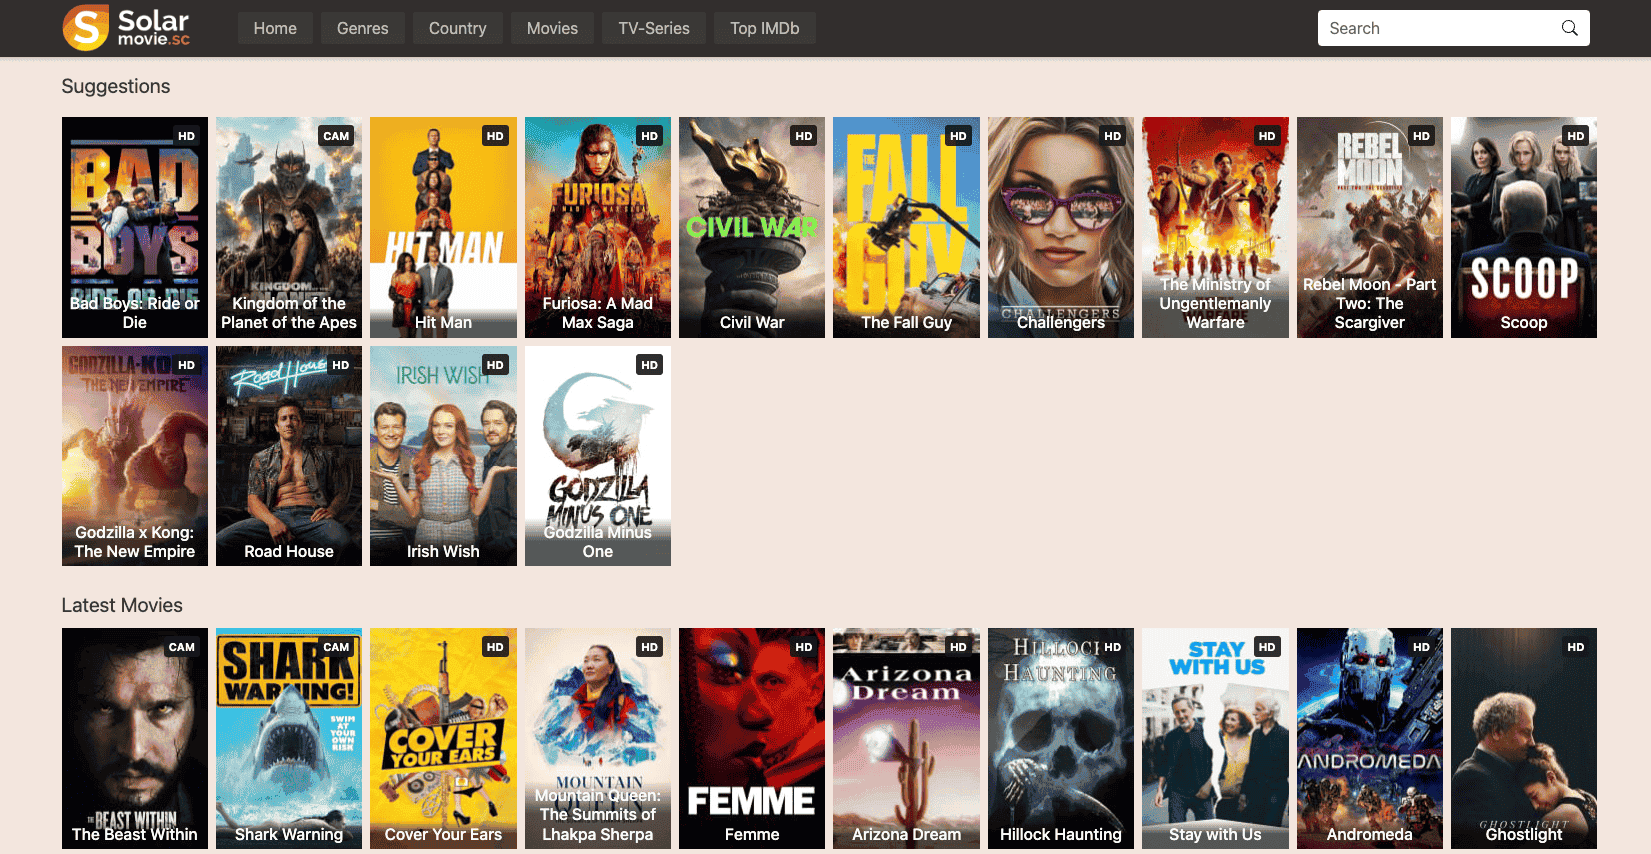Screen dimensions: 1651x854
Task: Click the HD badge on Hit Man poster
Action: click(495, 136)
